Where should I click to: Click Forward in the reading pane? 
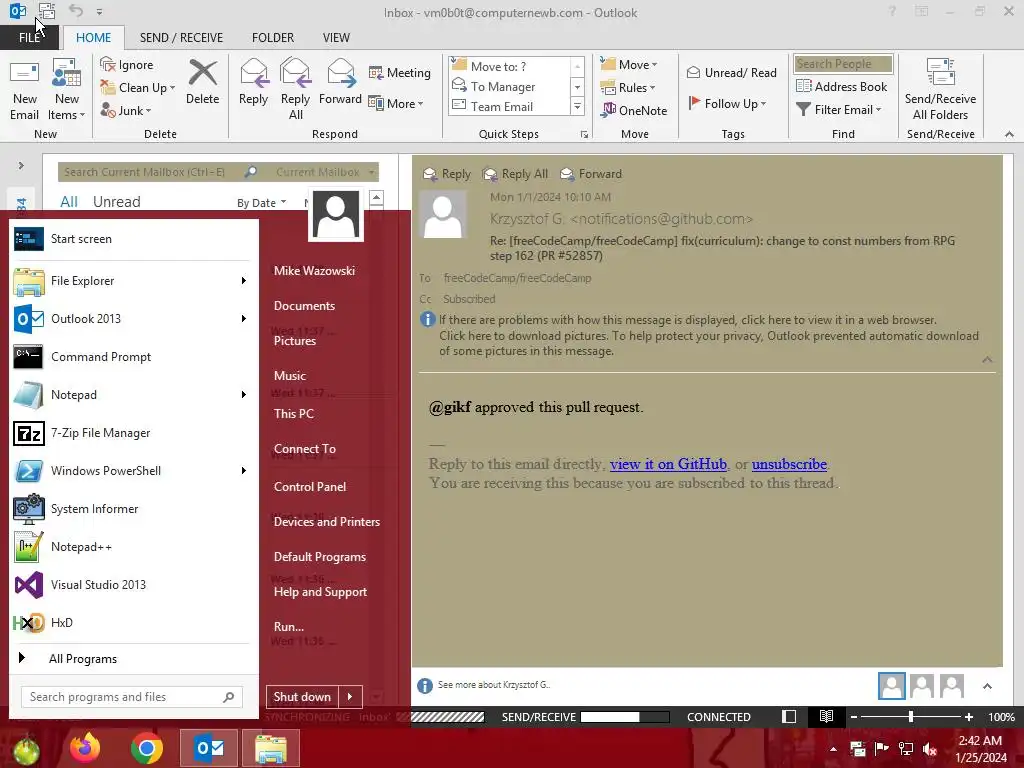[x=591, y=174]
